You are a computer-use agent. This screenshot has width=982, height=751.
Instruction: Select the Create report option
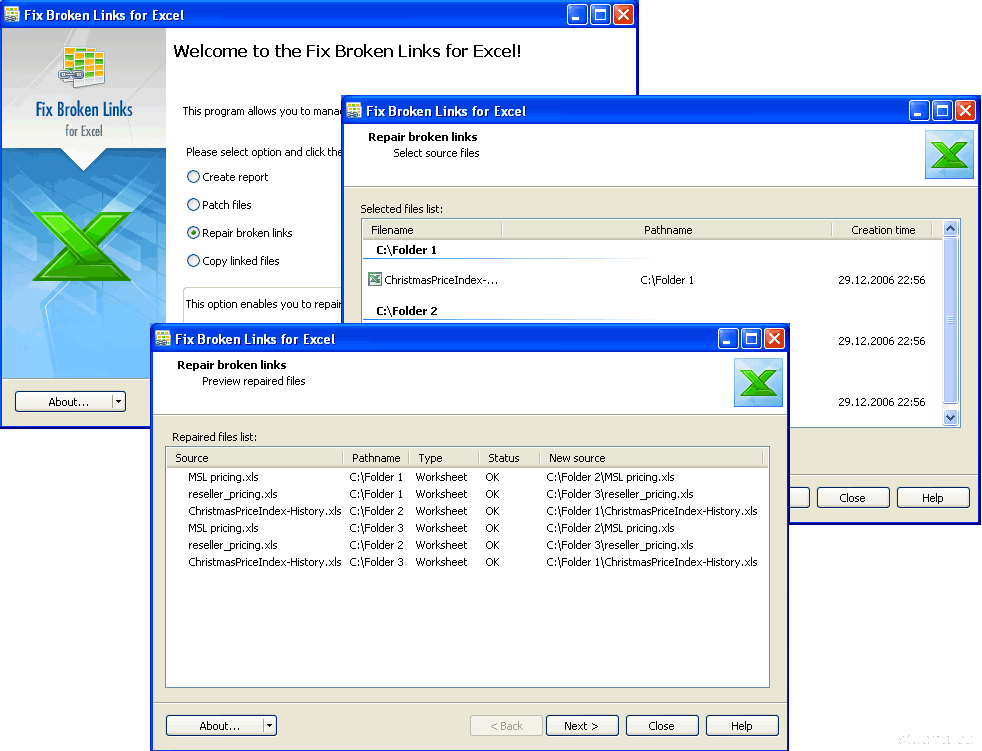[194, 177]
